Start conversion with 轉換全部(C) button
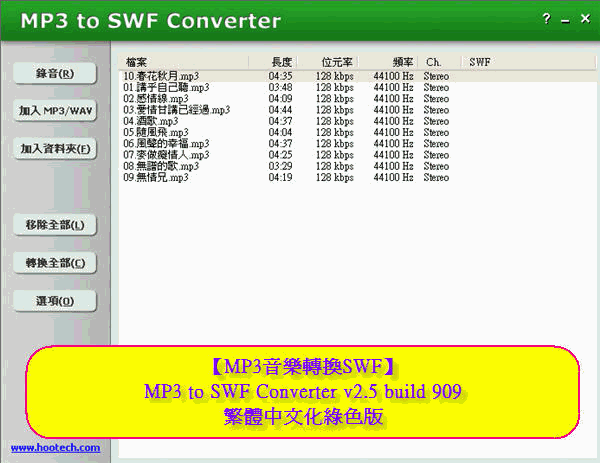 pos(56,263)
